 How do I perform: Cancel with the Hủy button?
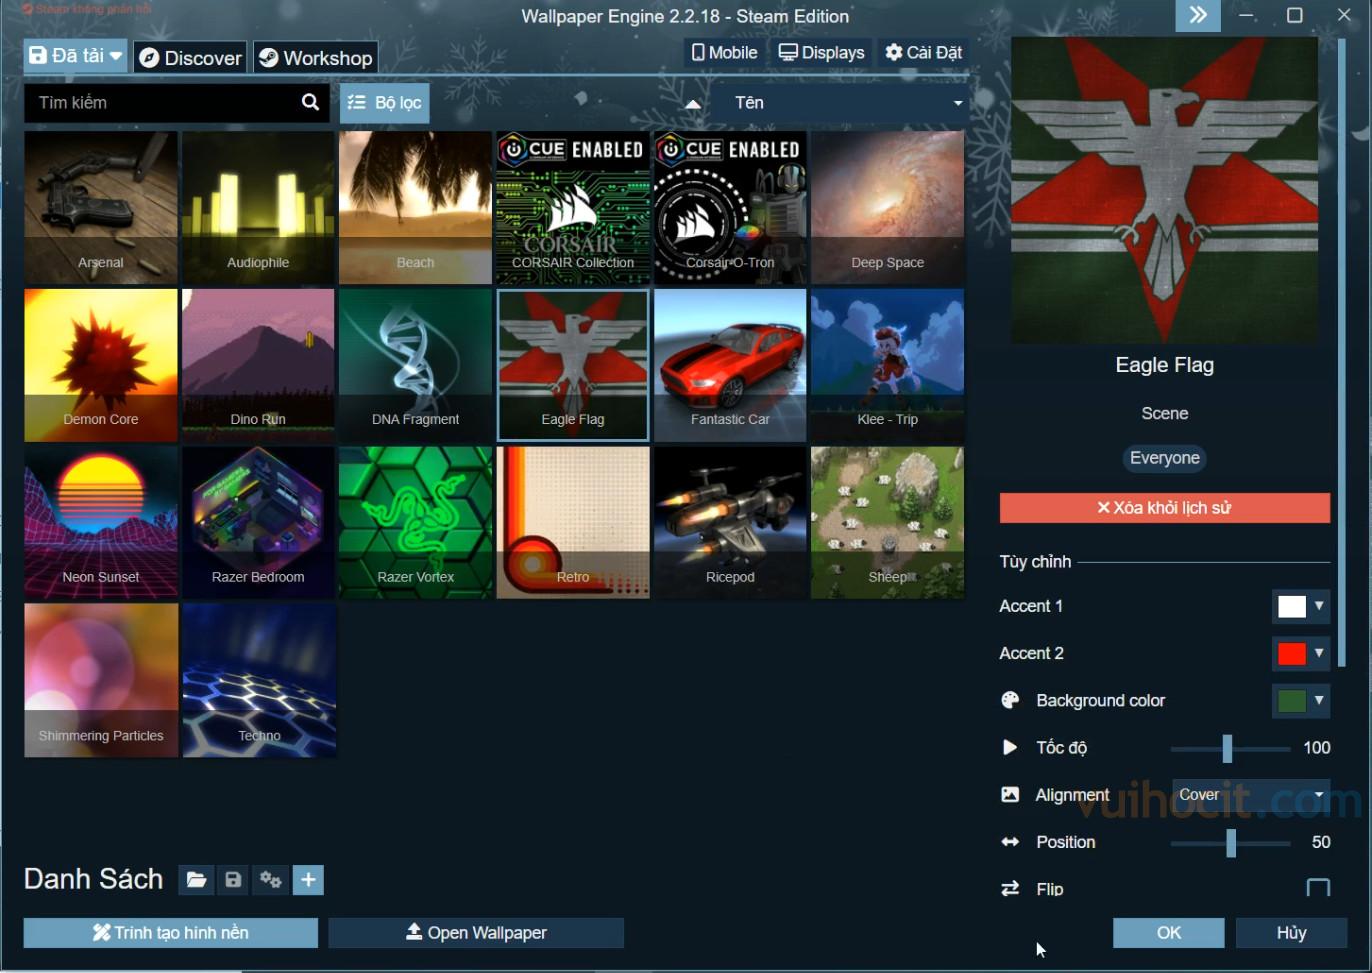point(1291,933)
